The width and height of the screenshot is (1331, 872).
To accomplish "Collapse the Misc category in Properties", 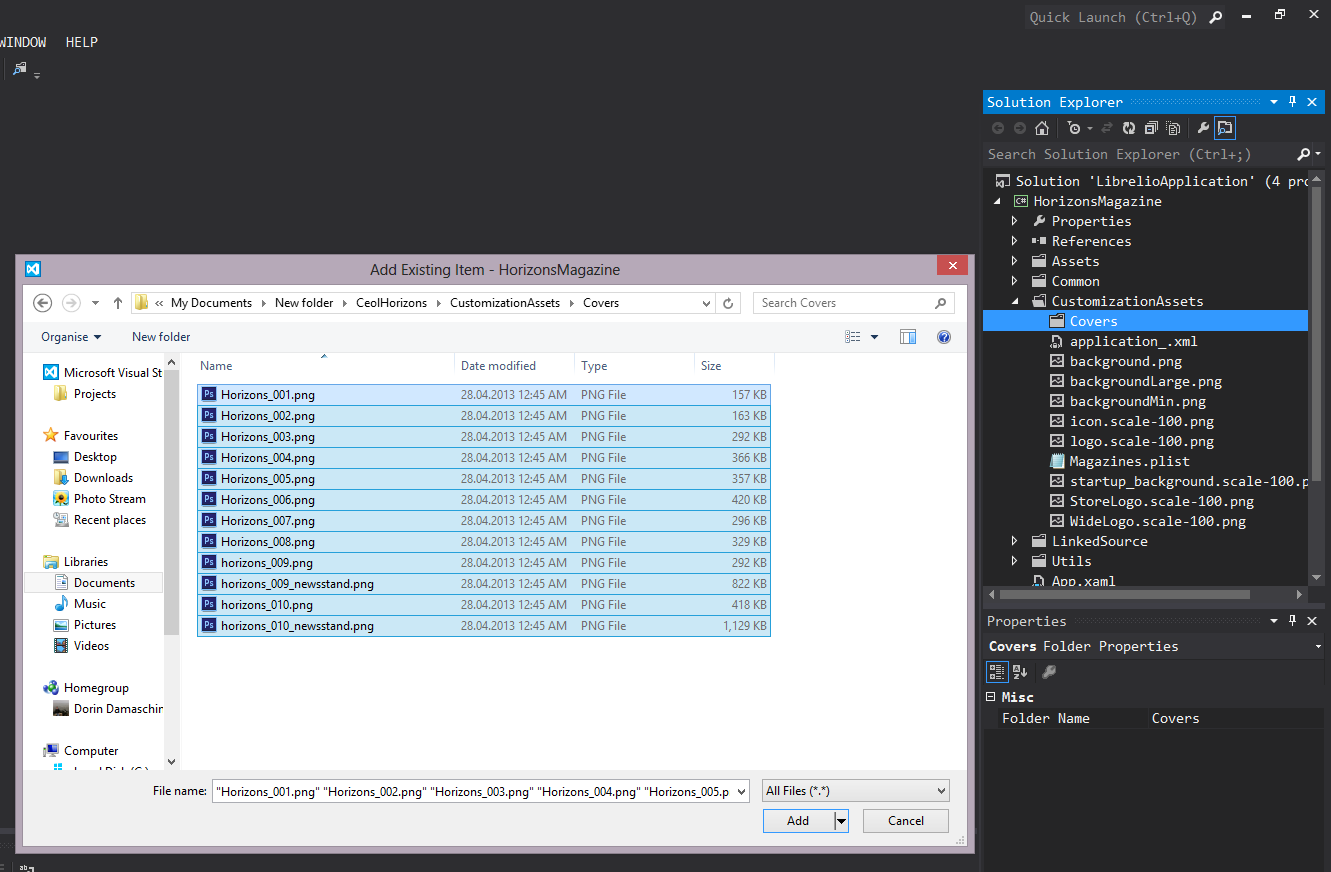I will (991, 697).
